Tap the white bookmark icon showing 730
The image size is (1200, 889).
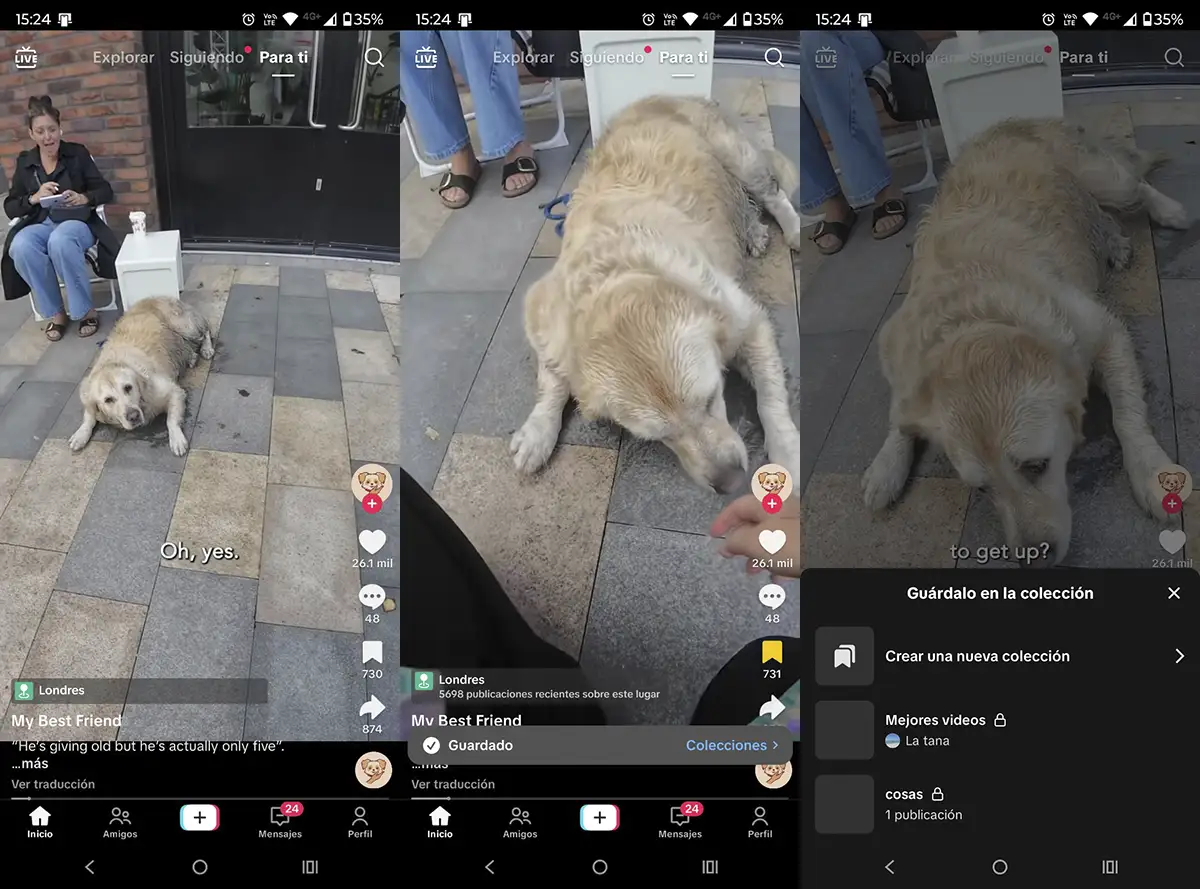tap(372, 654)
